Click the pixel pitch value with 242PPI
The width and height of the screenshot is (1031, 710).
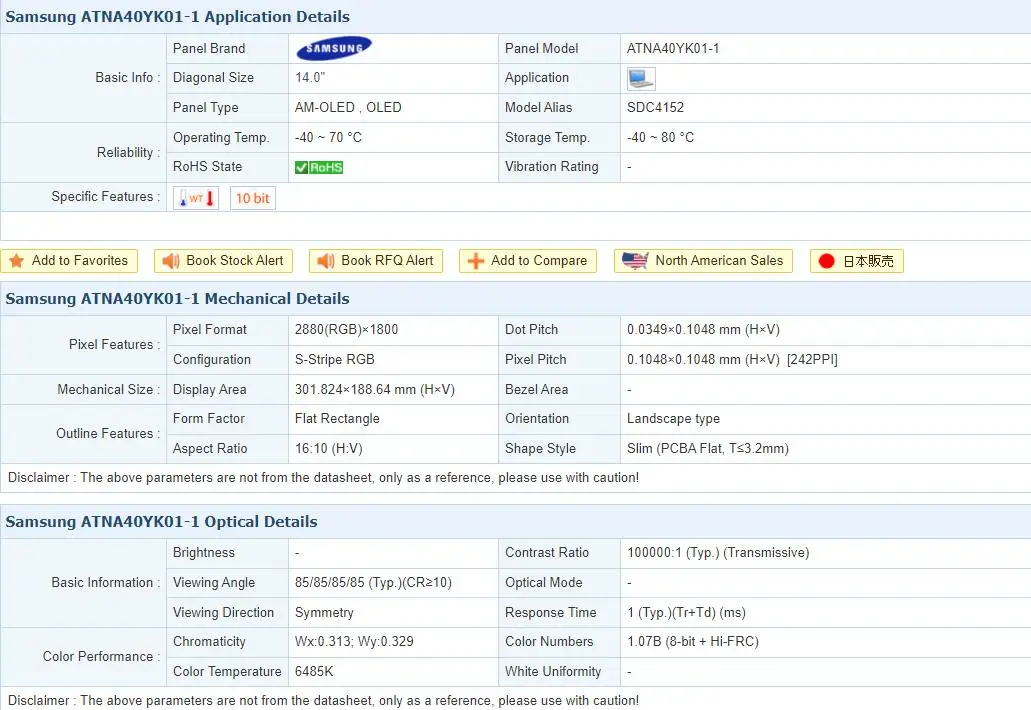732,360
